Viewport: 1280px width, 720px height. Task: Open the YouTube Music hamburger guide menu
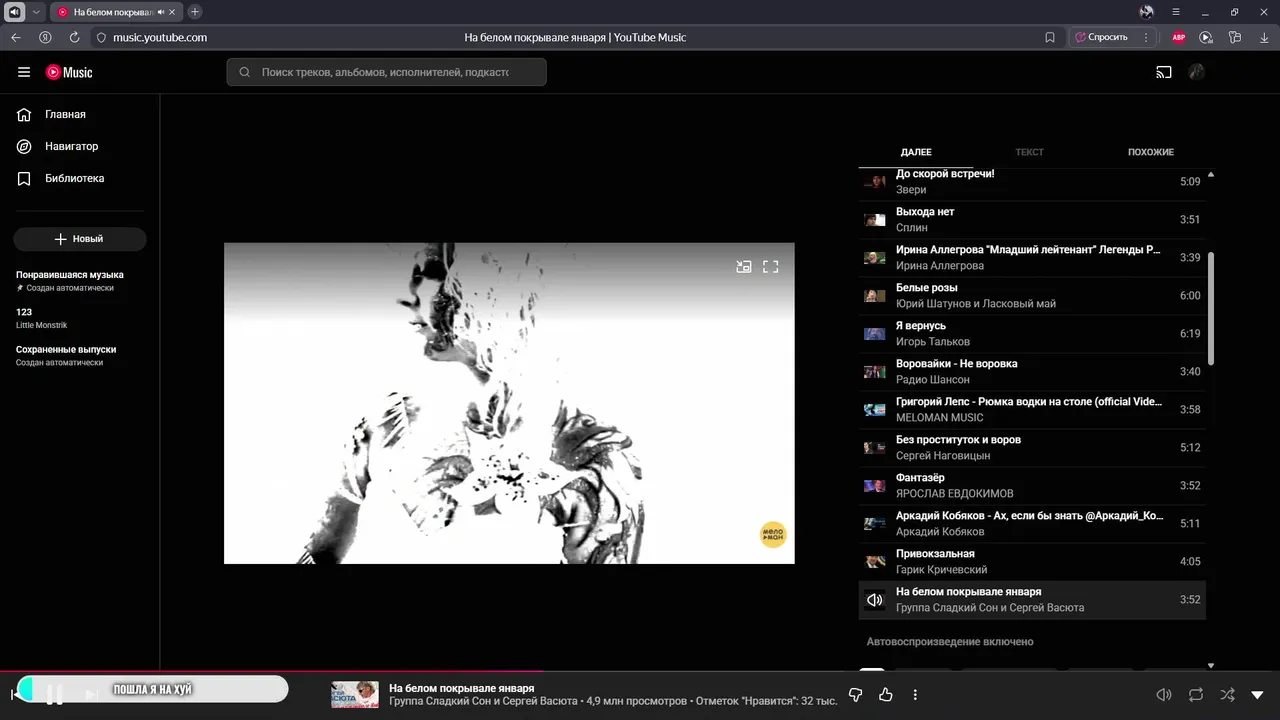point(24,72)
